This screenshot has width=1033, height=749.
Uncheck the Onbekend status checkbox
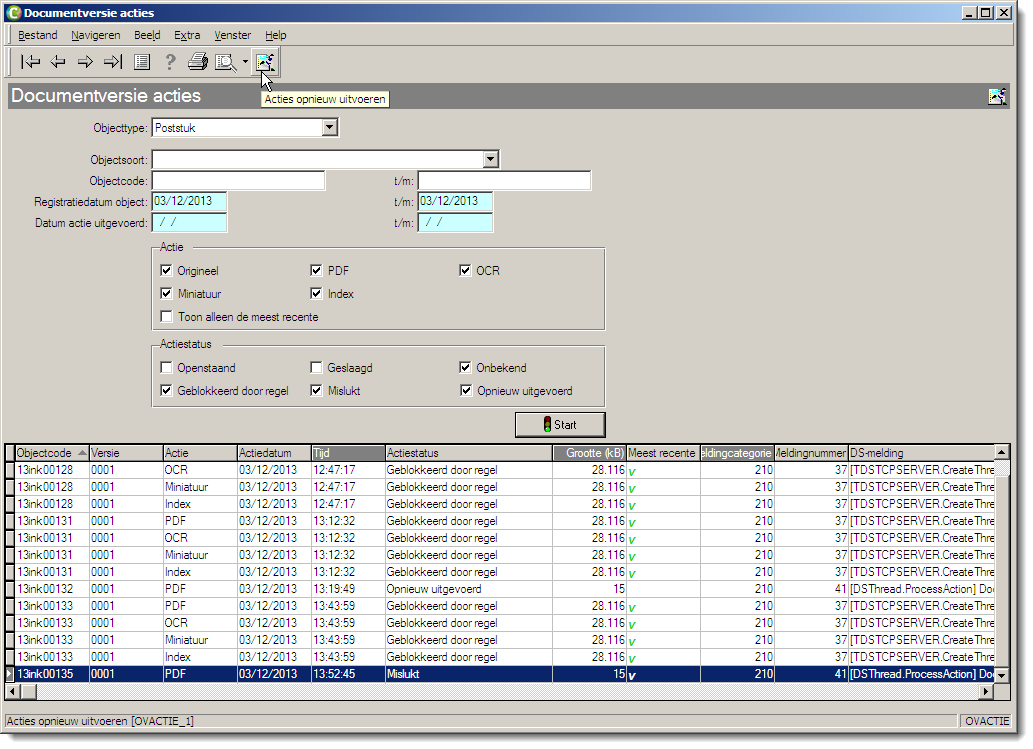tap(465, 368)
